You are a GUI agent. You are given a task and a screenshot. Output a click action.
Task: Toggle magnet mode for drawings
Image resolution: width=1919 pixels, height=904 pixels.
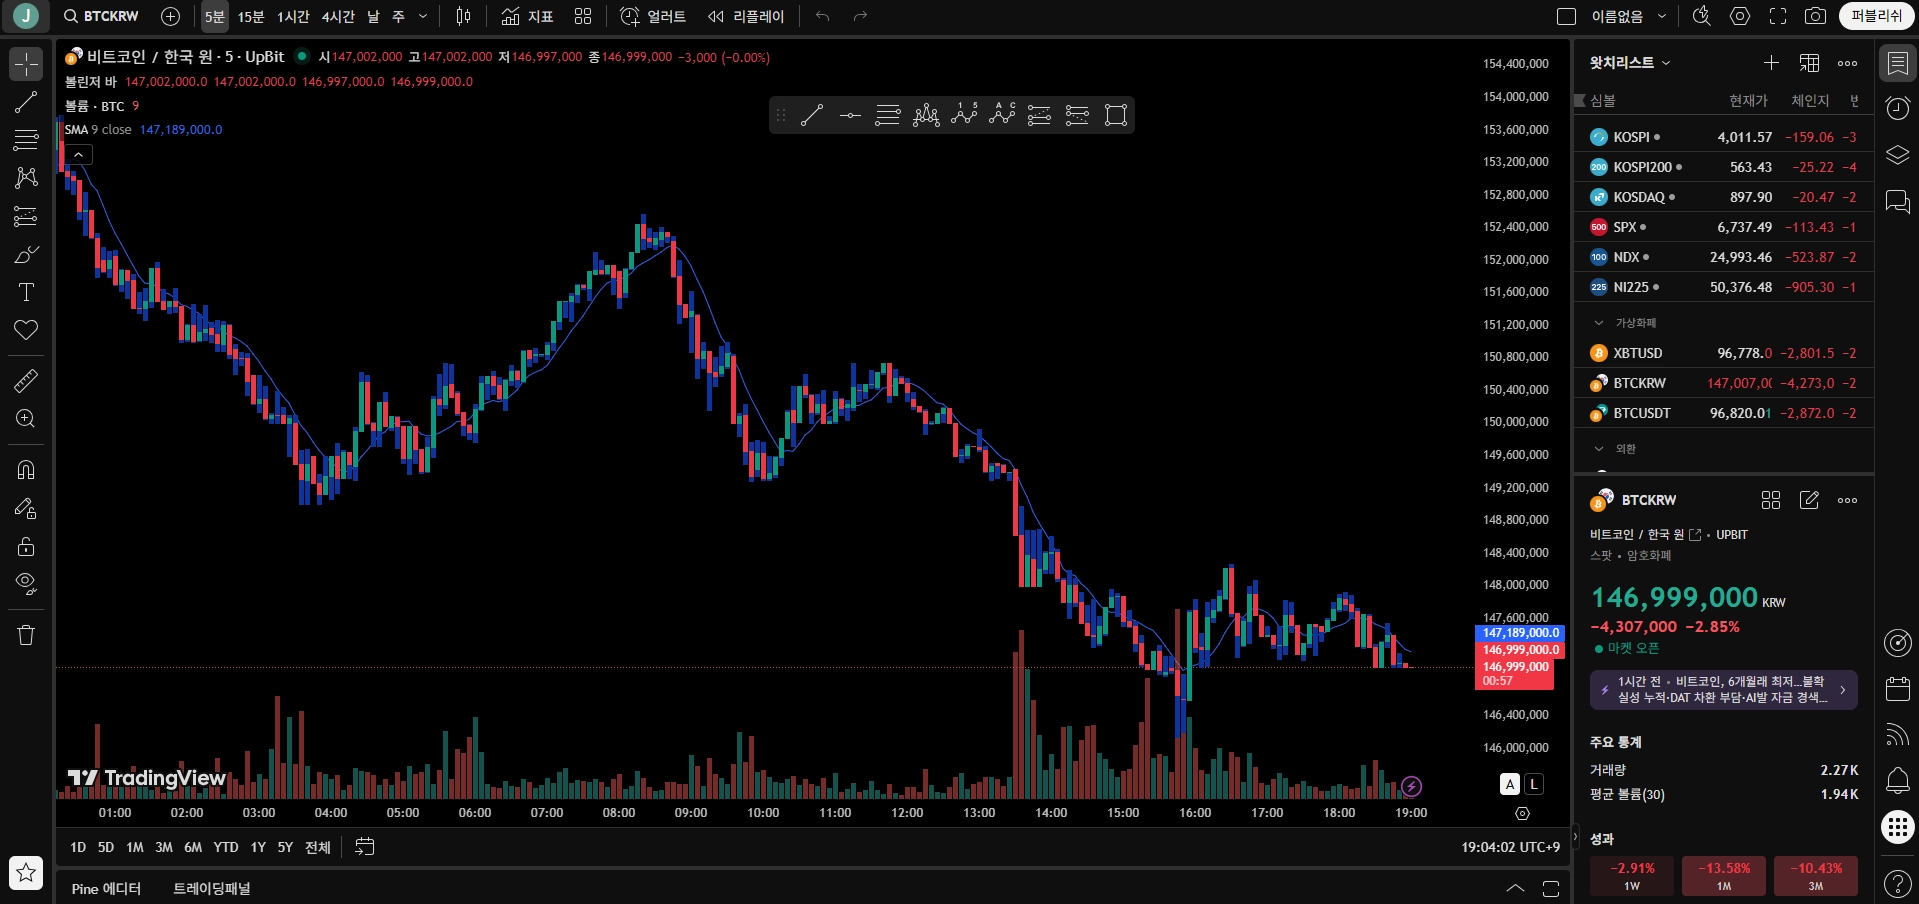pyautogui.click(x=26, y=470)
